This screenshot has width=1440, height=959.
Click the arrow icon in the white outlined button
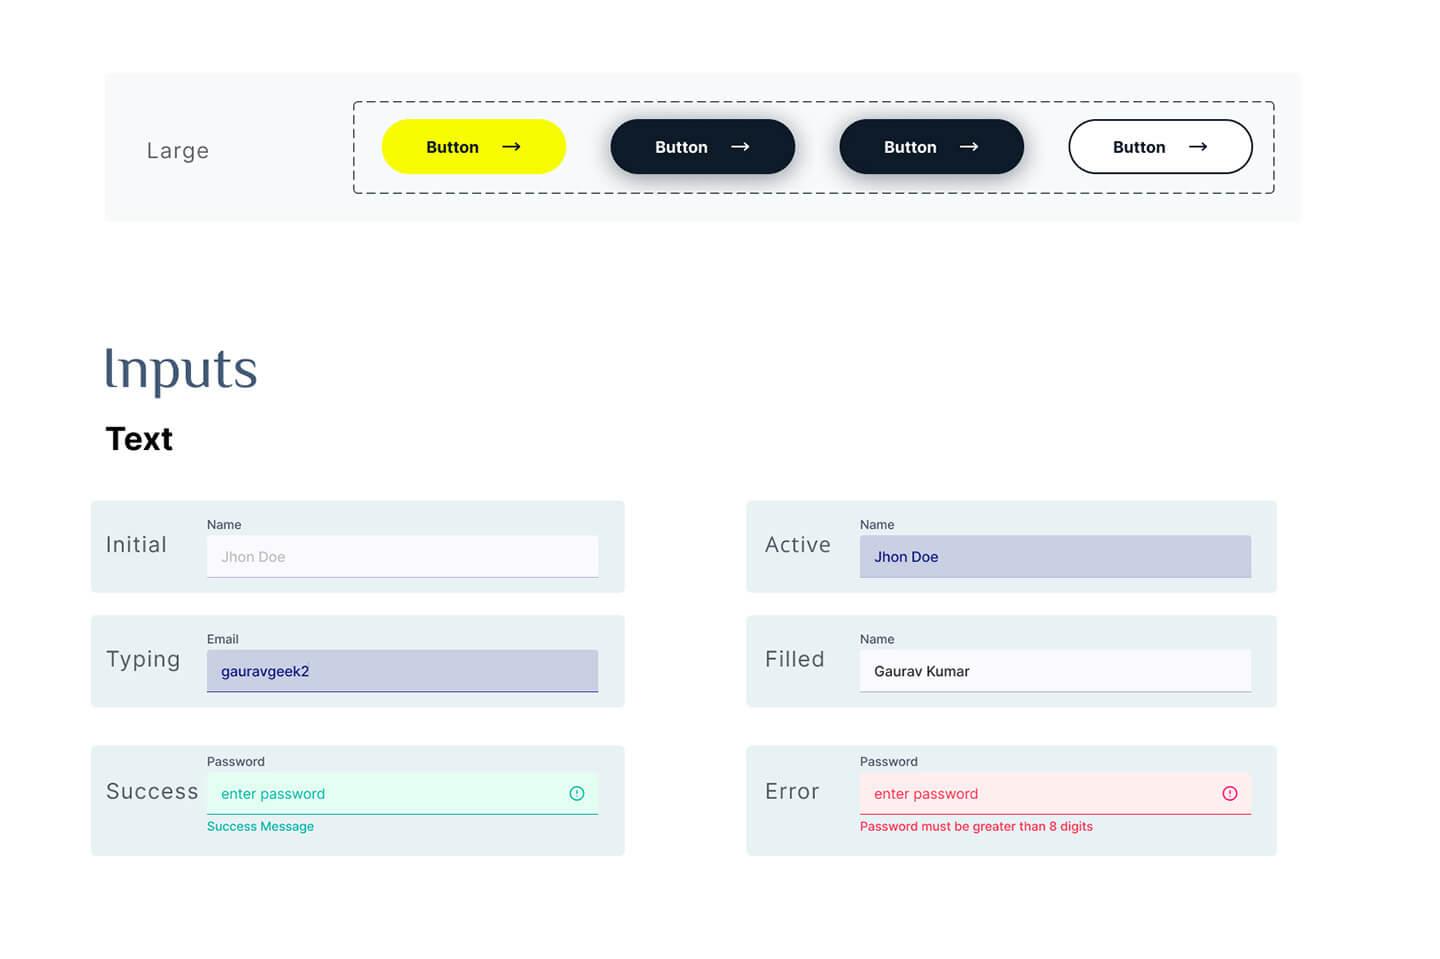[x=1197, y=147]
